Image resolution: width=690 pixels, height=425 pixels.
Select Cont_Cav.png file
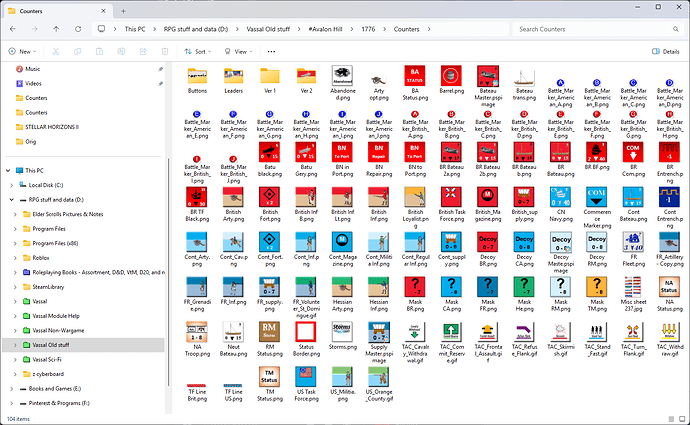click(234, 249)
